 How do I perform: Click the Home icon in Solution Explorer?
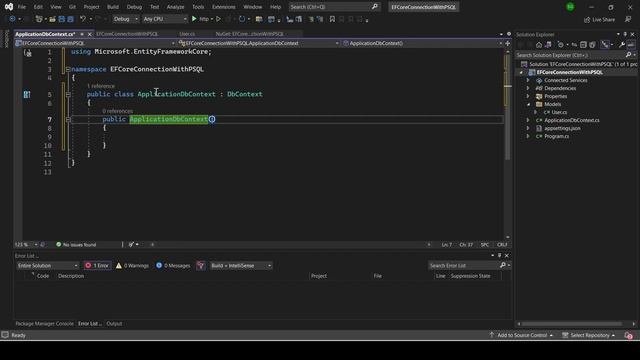[x=539, y=45]
